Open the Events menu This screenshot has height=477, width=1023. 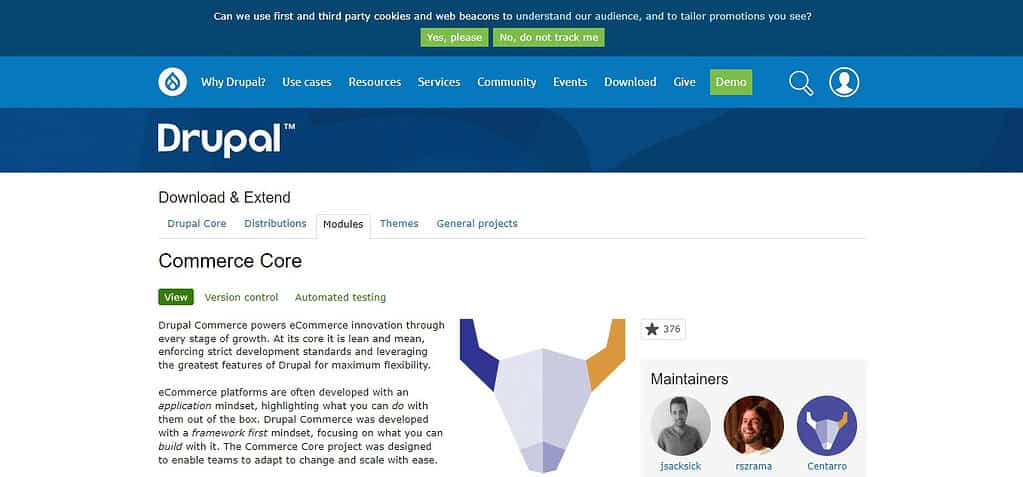click(x=570, y=82)
